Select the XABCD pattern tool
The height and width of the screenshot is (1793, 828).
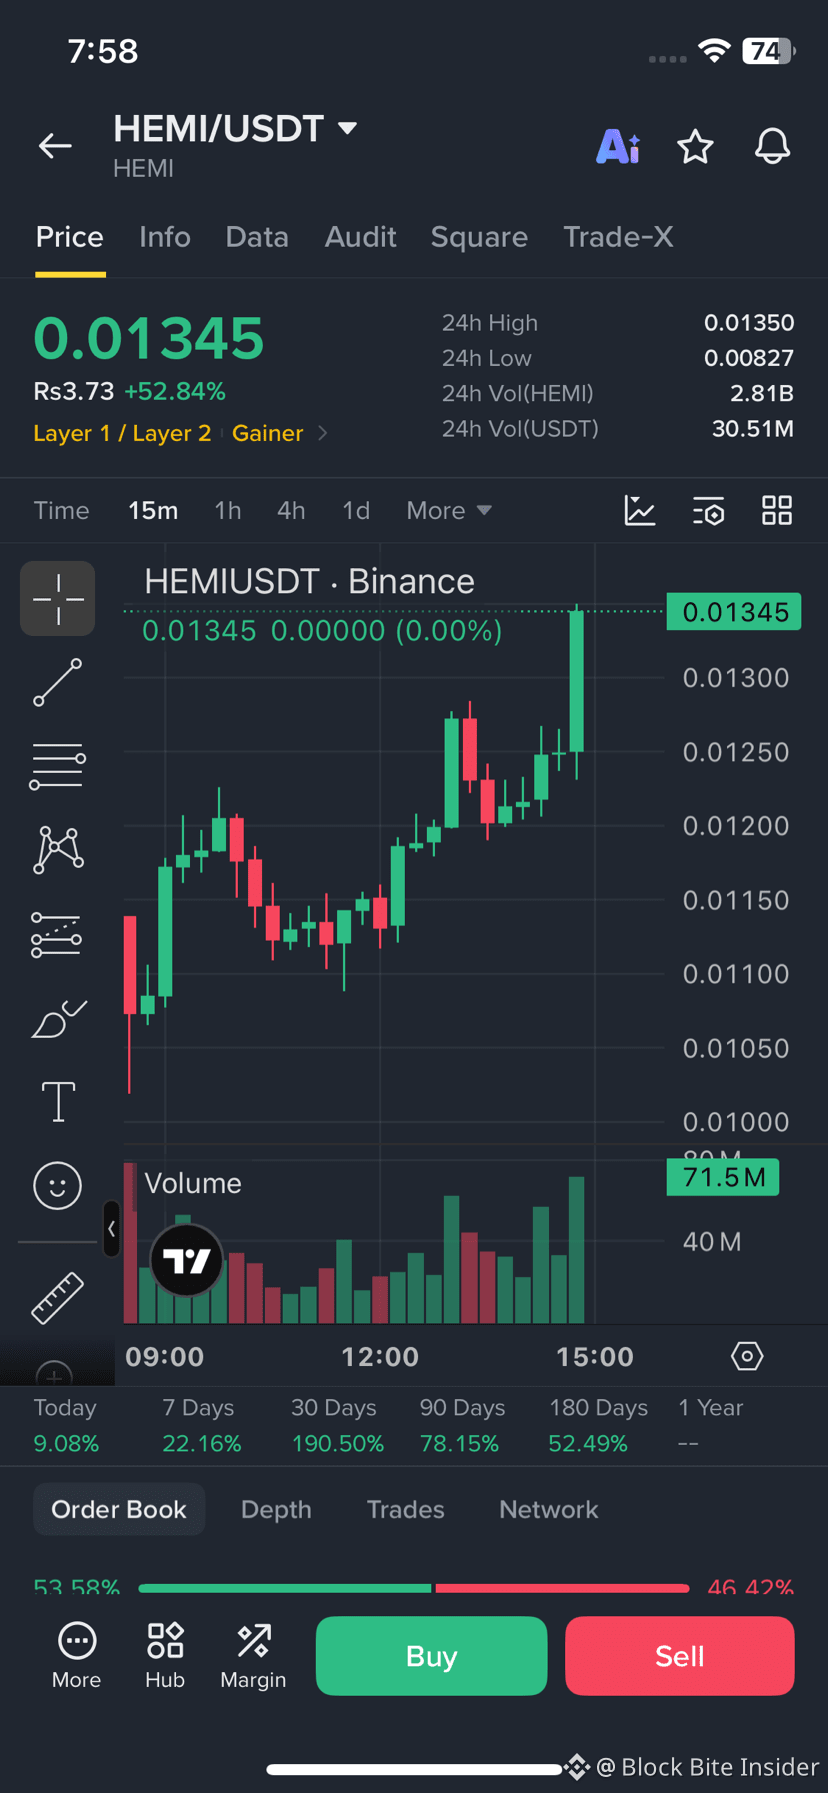click(58, 850)
